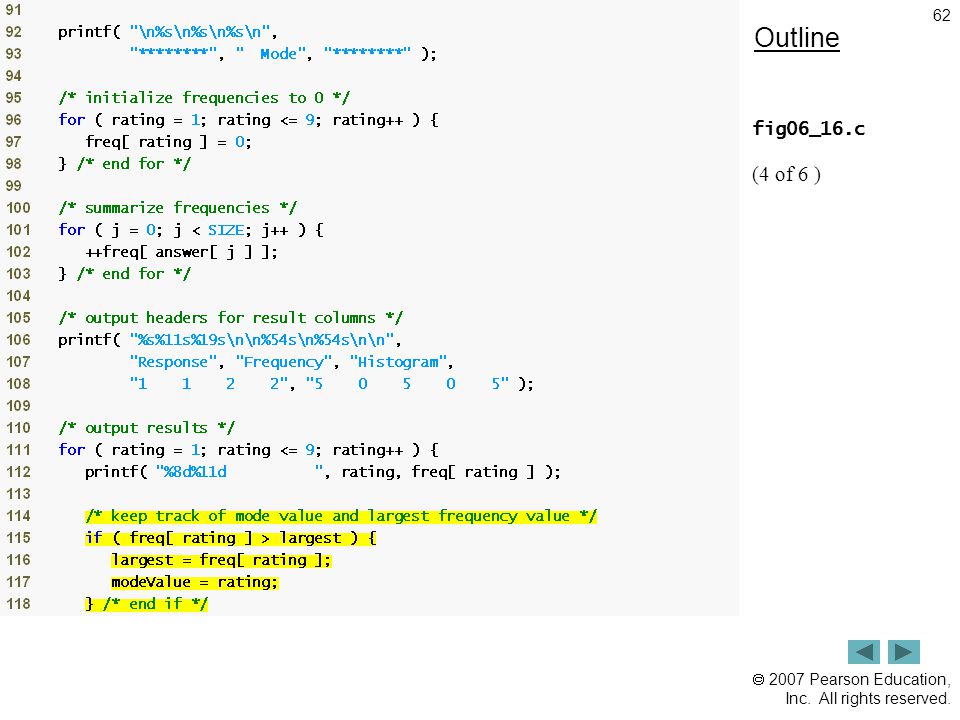Select the SIZE constant on line 101
960x720 pixels.
(226, 230)
